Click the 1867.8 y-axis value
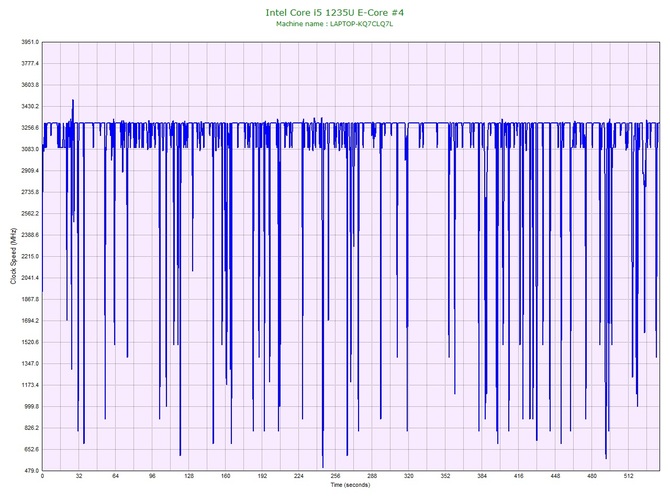670x502 pixels. click(29, 299)
